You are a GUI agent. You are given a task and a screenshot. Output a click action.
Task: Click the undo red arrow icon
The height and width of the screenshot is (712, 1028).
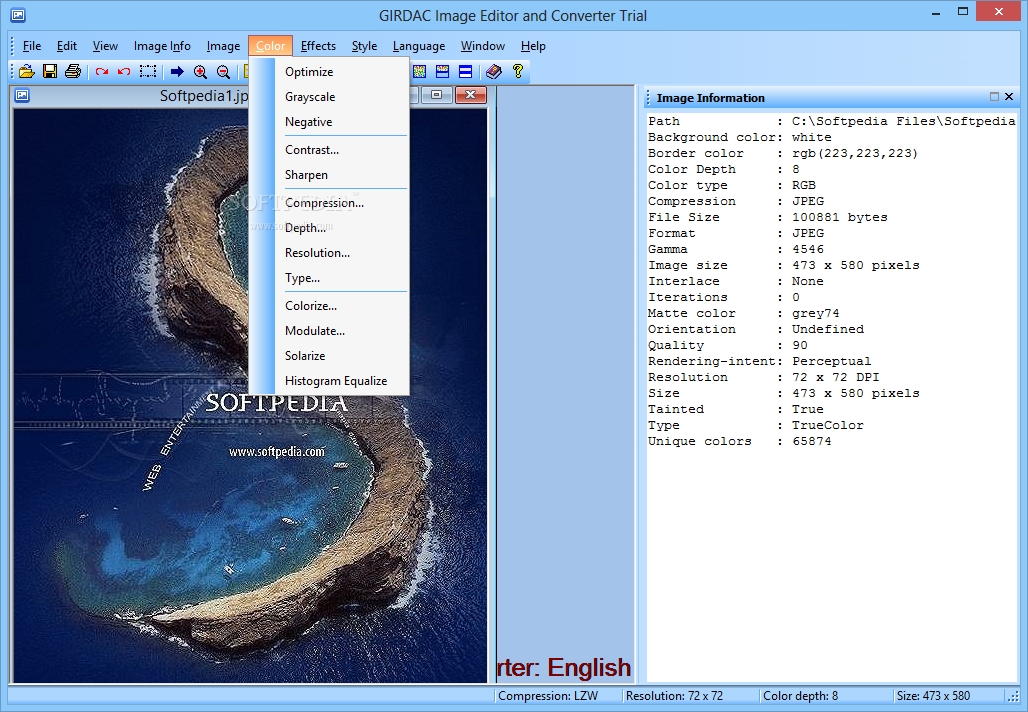(x=124, y=71)
